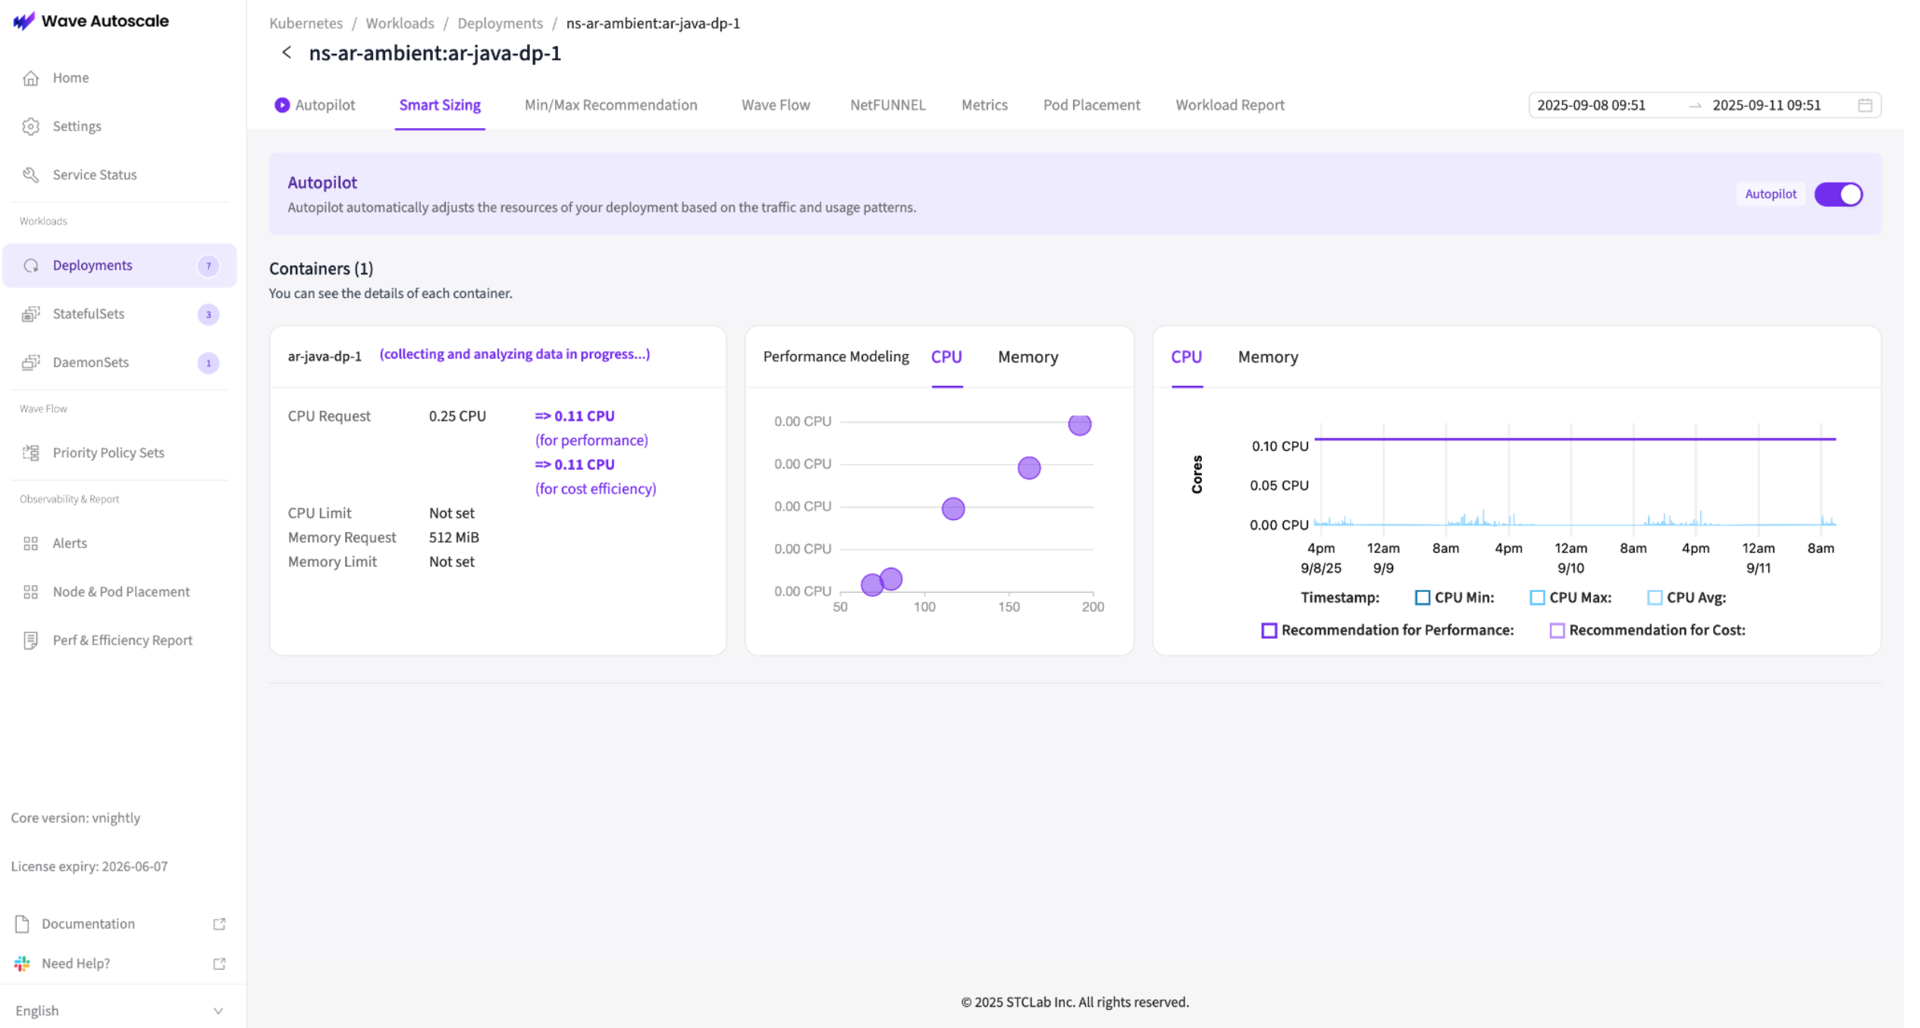
Task: Switch to the Autopilot tab
Action: 315,105
